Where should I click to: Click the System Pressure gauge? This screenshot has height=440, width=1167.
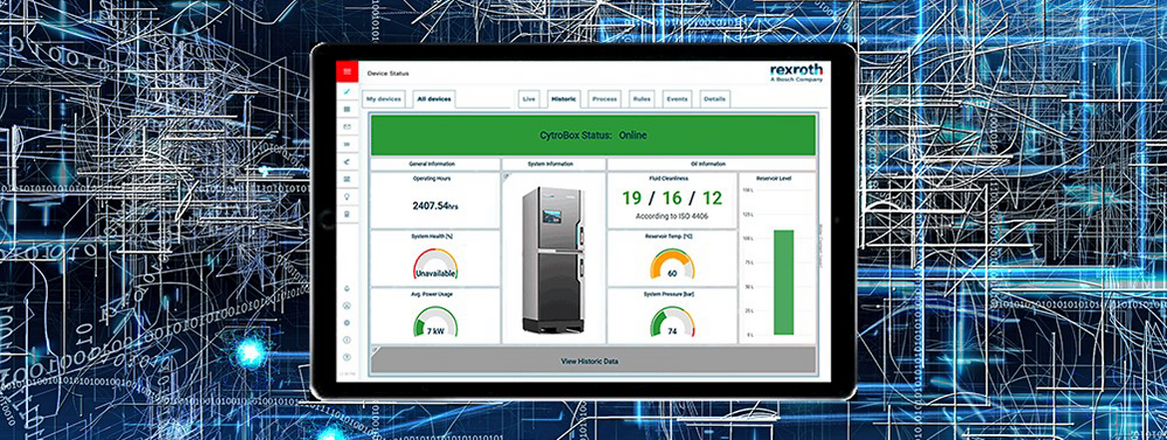point(672,322)
